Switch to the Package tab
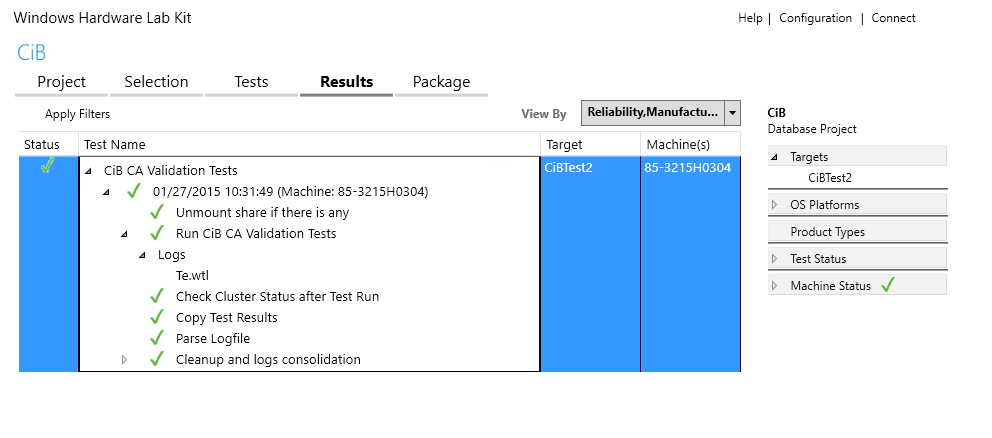Screen dimensions: 992x438 coord(441,82)
